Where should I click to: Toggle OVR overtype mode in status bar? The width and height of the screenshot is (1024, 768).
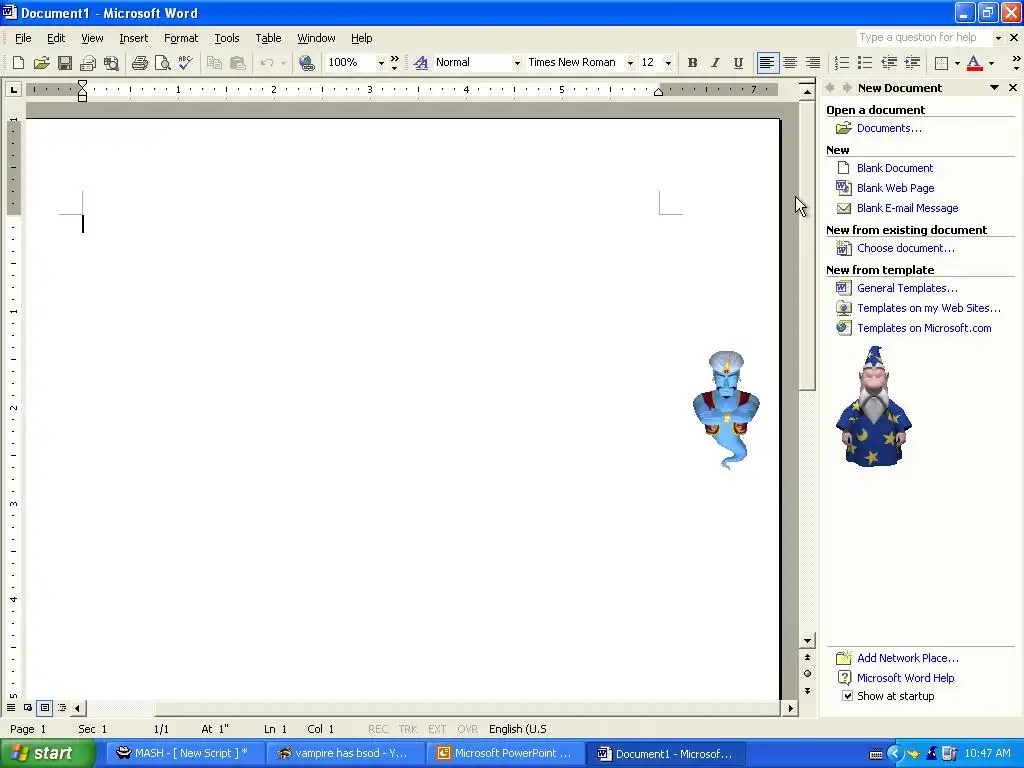468,729
